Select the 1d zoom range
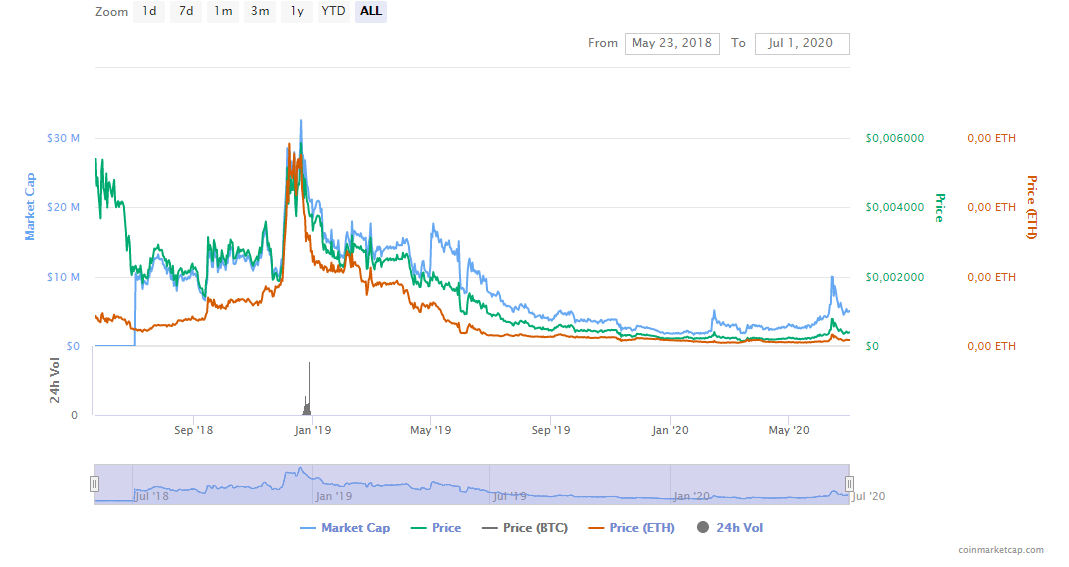 149,12
